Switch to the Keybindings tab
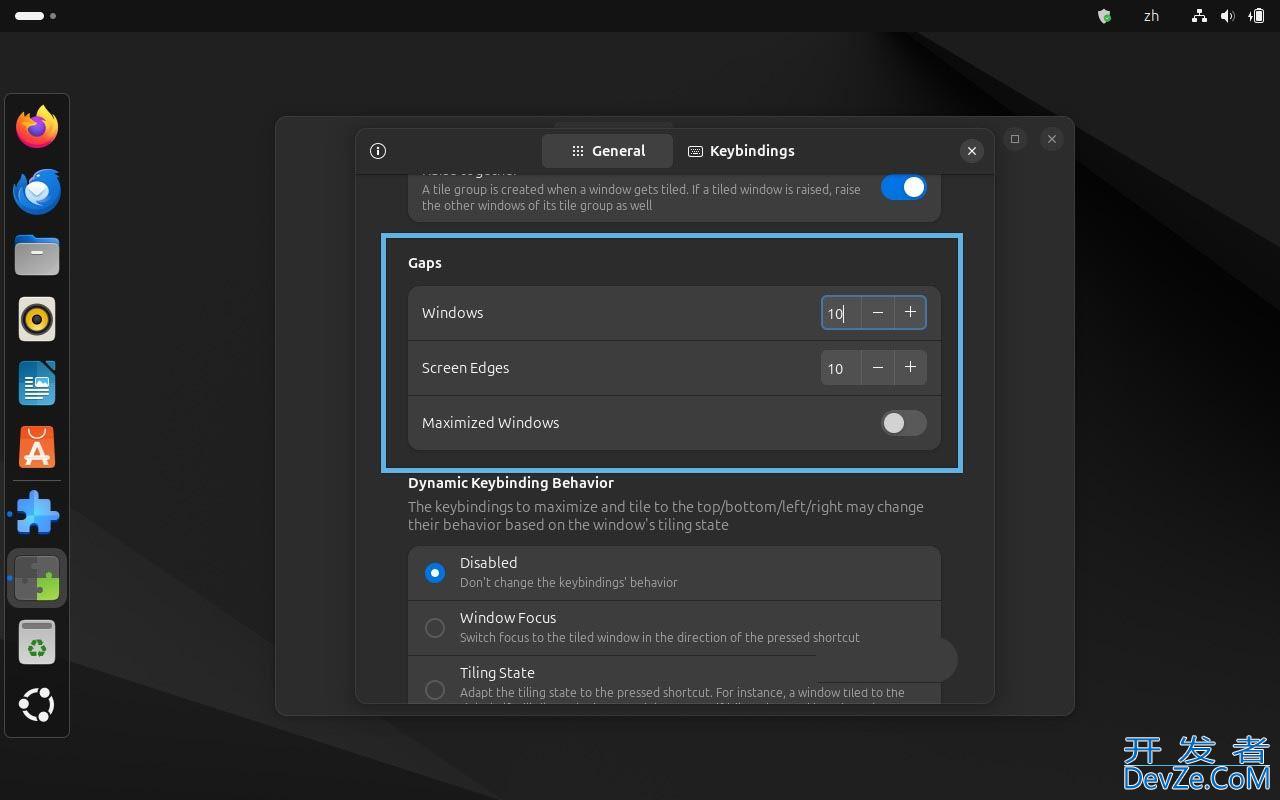Image resolution: width=1280 pixels, height=800 pixels. tap(742, 151)
